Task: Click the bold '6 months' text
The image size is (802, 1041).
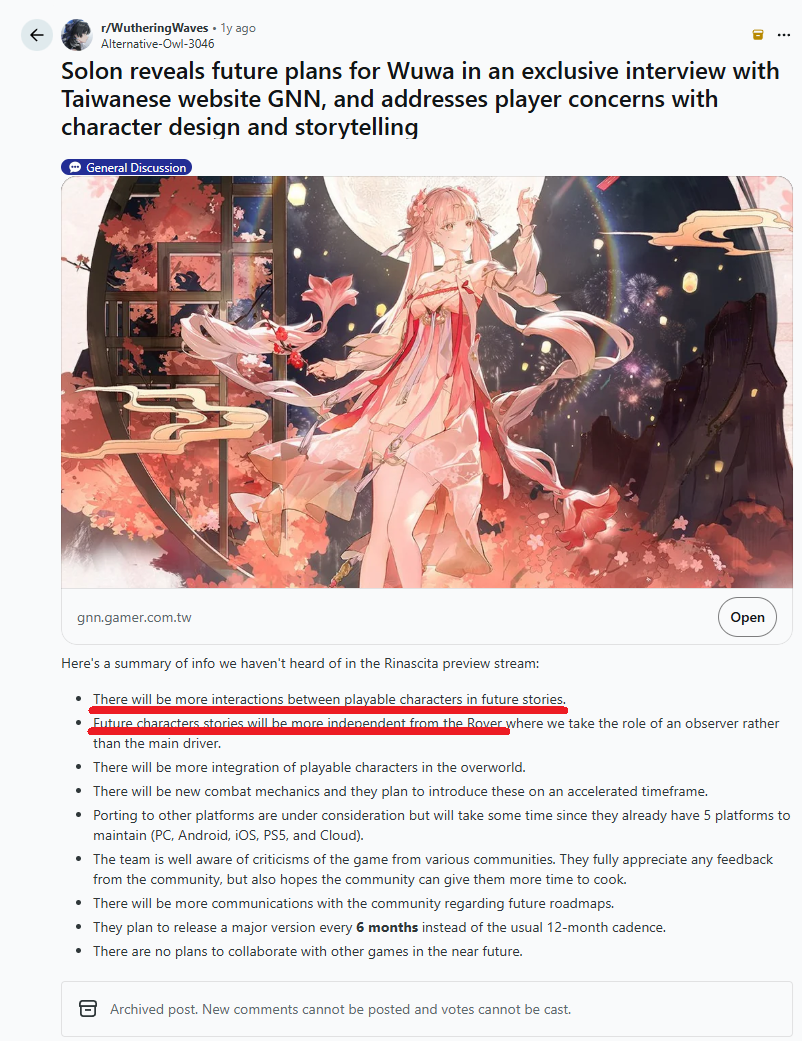Action: [x=387, y=927]
